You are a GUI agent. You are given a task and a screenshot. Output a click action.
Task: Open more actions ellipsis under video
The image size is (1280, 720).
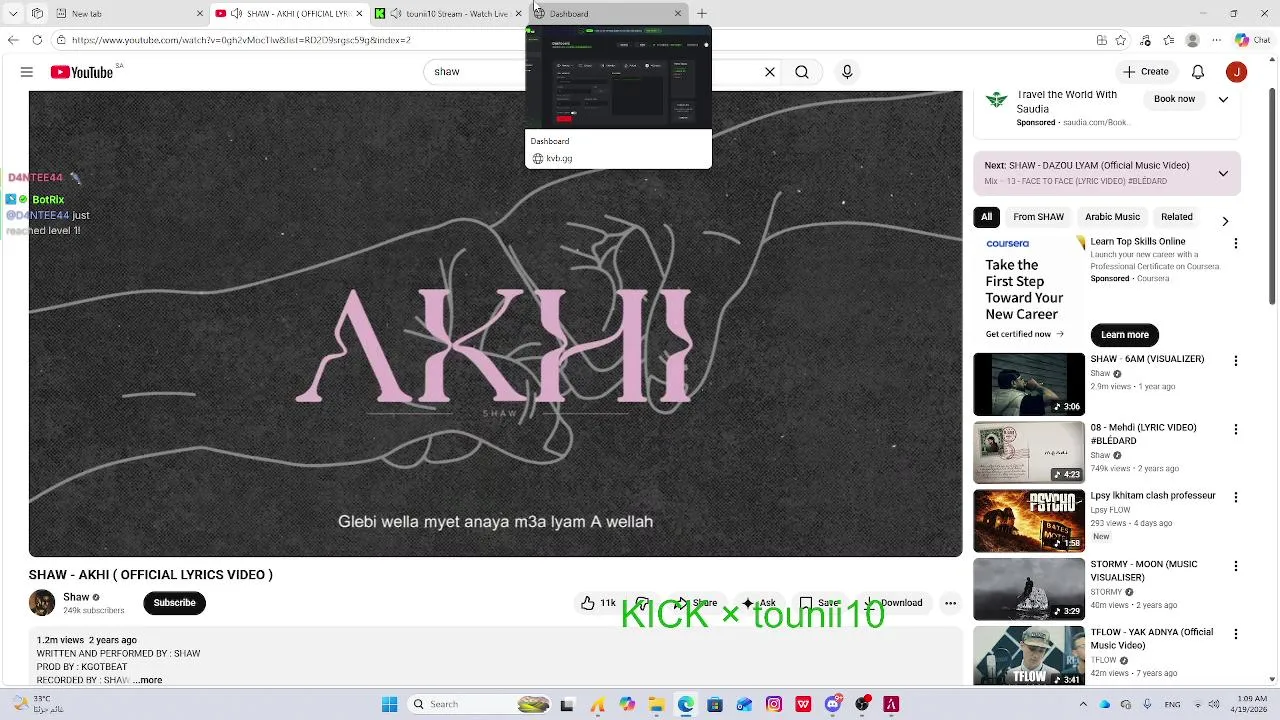(951, 603)
